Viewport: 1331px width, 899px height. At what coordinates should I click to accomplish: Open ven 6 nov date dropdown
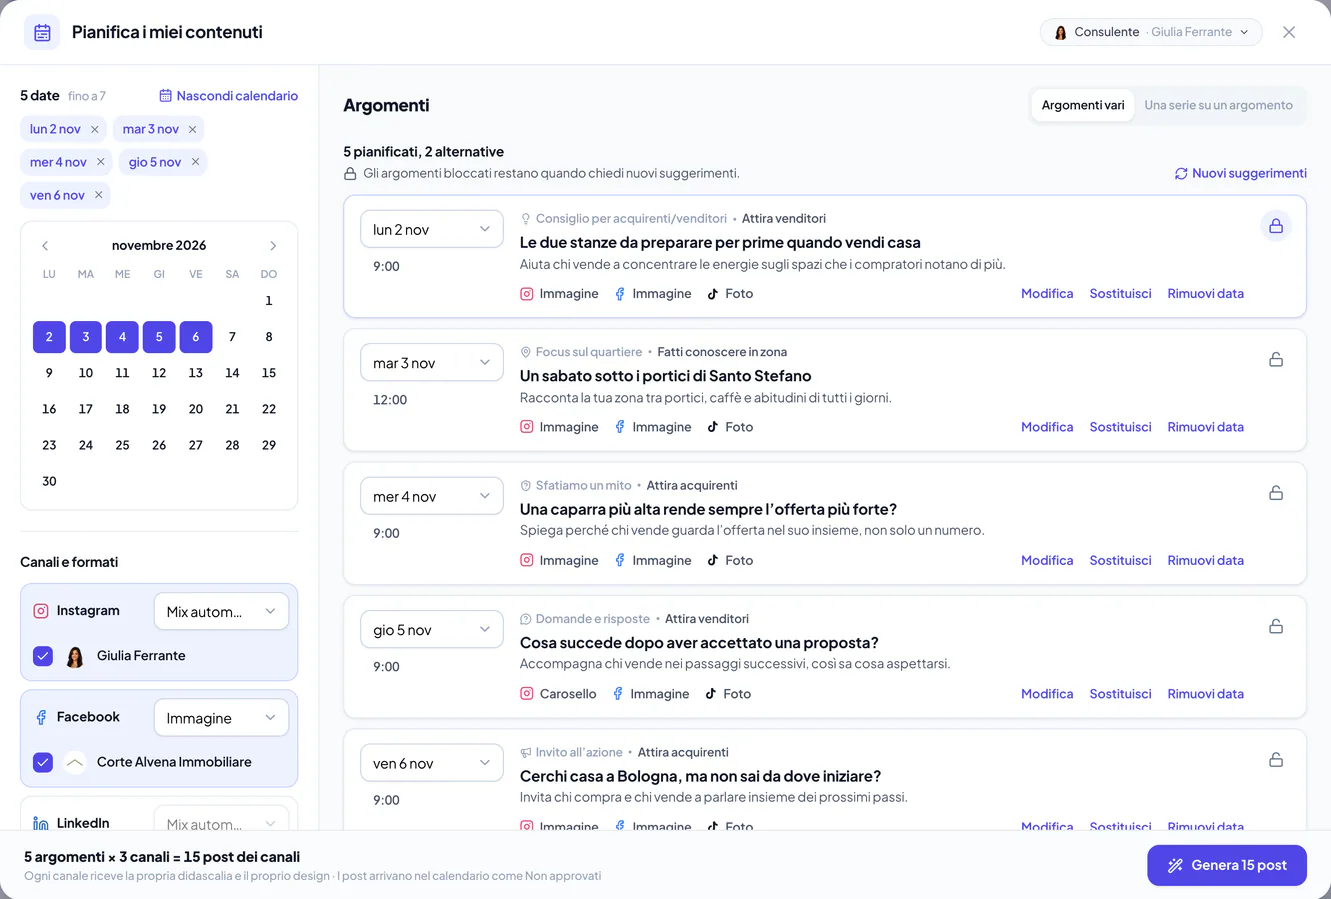(x=432, y=763)
